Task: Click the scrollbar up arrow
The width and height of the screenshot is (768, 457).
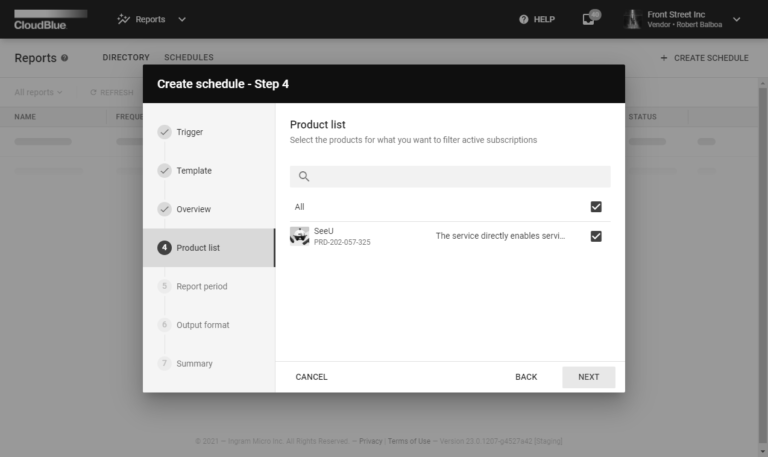Action: 762,83
